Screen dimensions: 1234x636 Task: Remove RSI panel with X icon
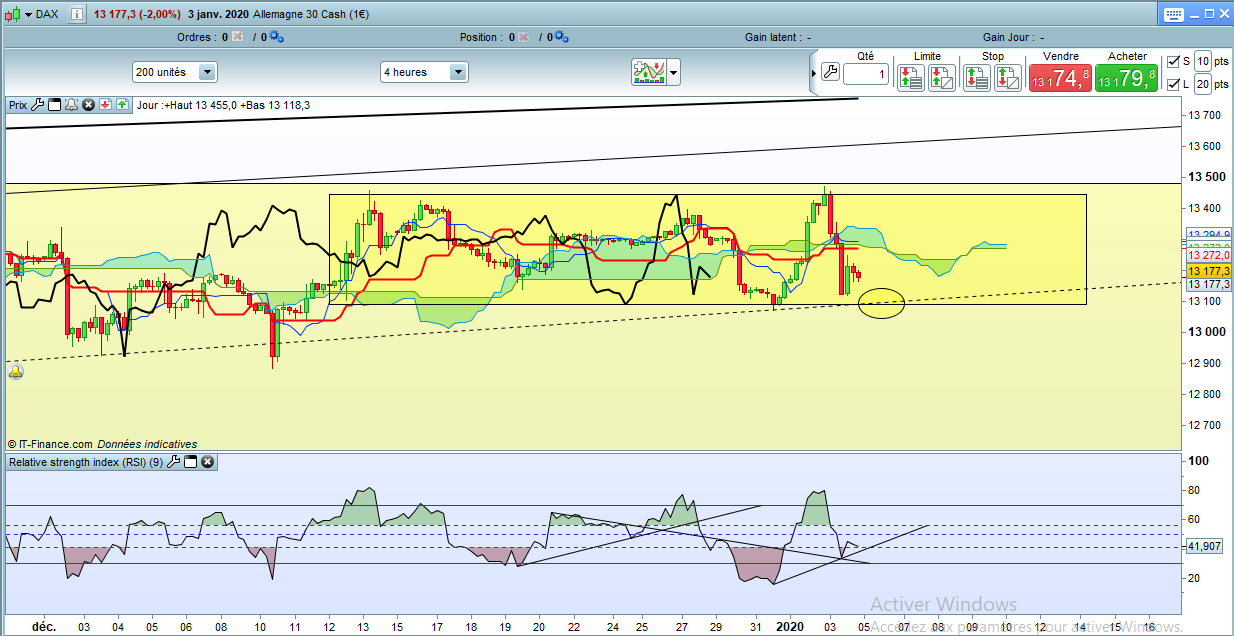click(x=207, y=462)
